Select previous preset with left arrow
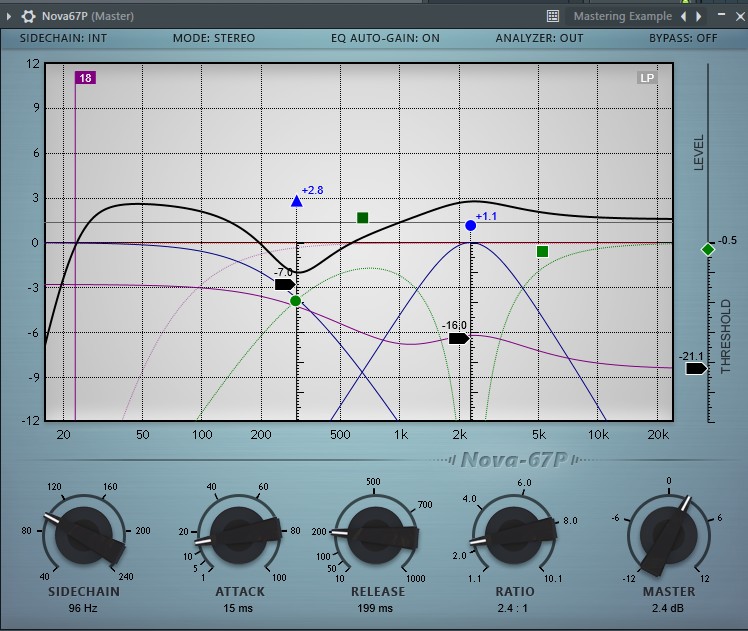748x631 pixels. click(x=684, y=16)
